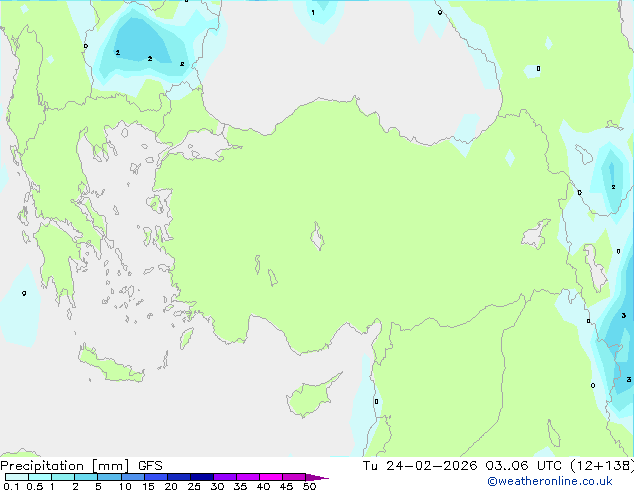634x490 pixels.
Task: Click the time text "03..06 UTC"
Action: click(523, 466)
